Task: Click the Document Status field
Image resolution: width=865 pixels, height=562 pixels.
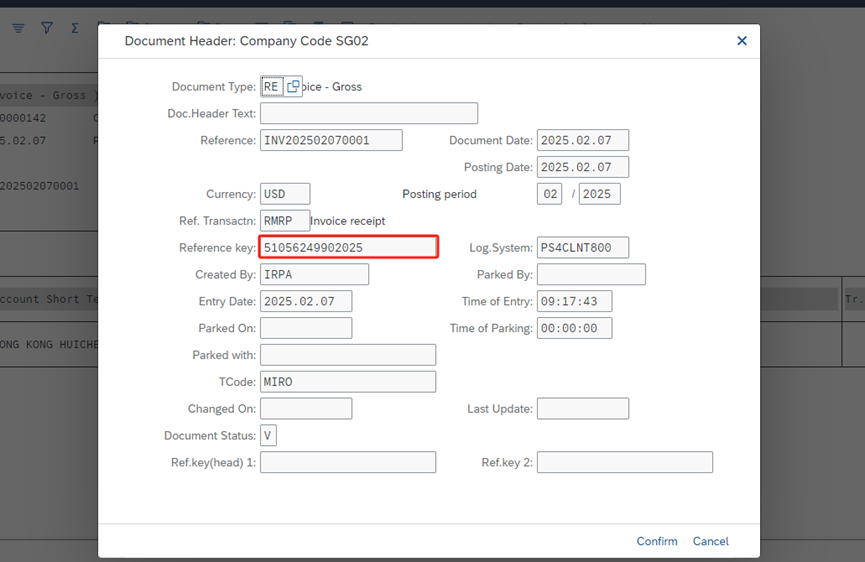Action: pos(268,435)
